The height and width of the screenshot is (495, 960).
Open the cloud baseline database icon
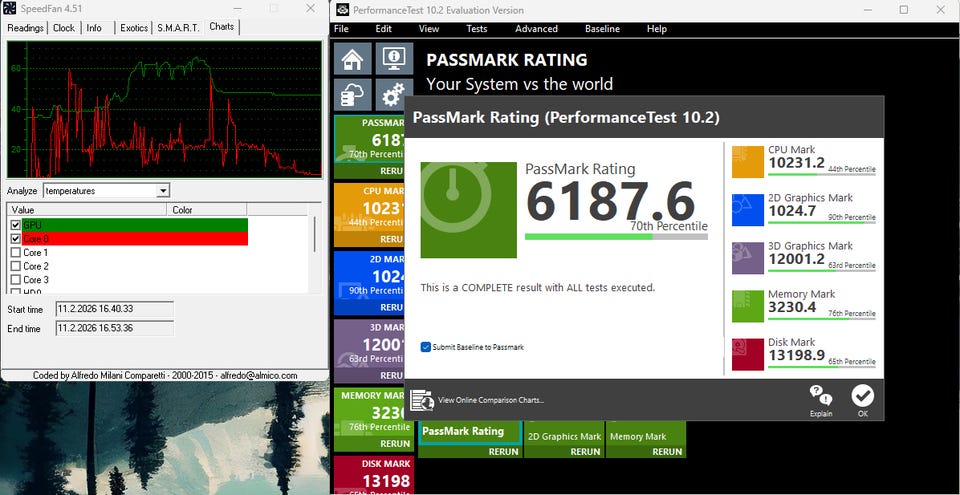coord(353,95)
